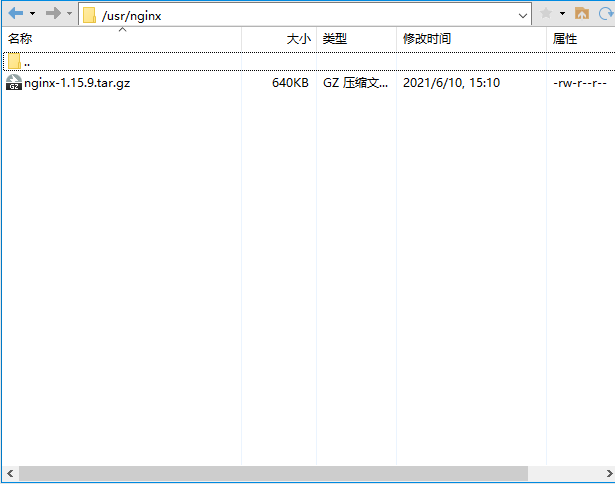Select the parent folder '..' row
The height and width of the screenshot is (484, 615).
coord(309,62)
